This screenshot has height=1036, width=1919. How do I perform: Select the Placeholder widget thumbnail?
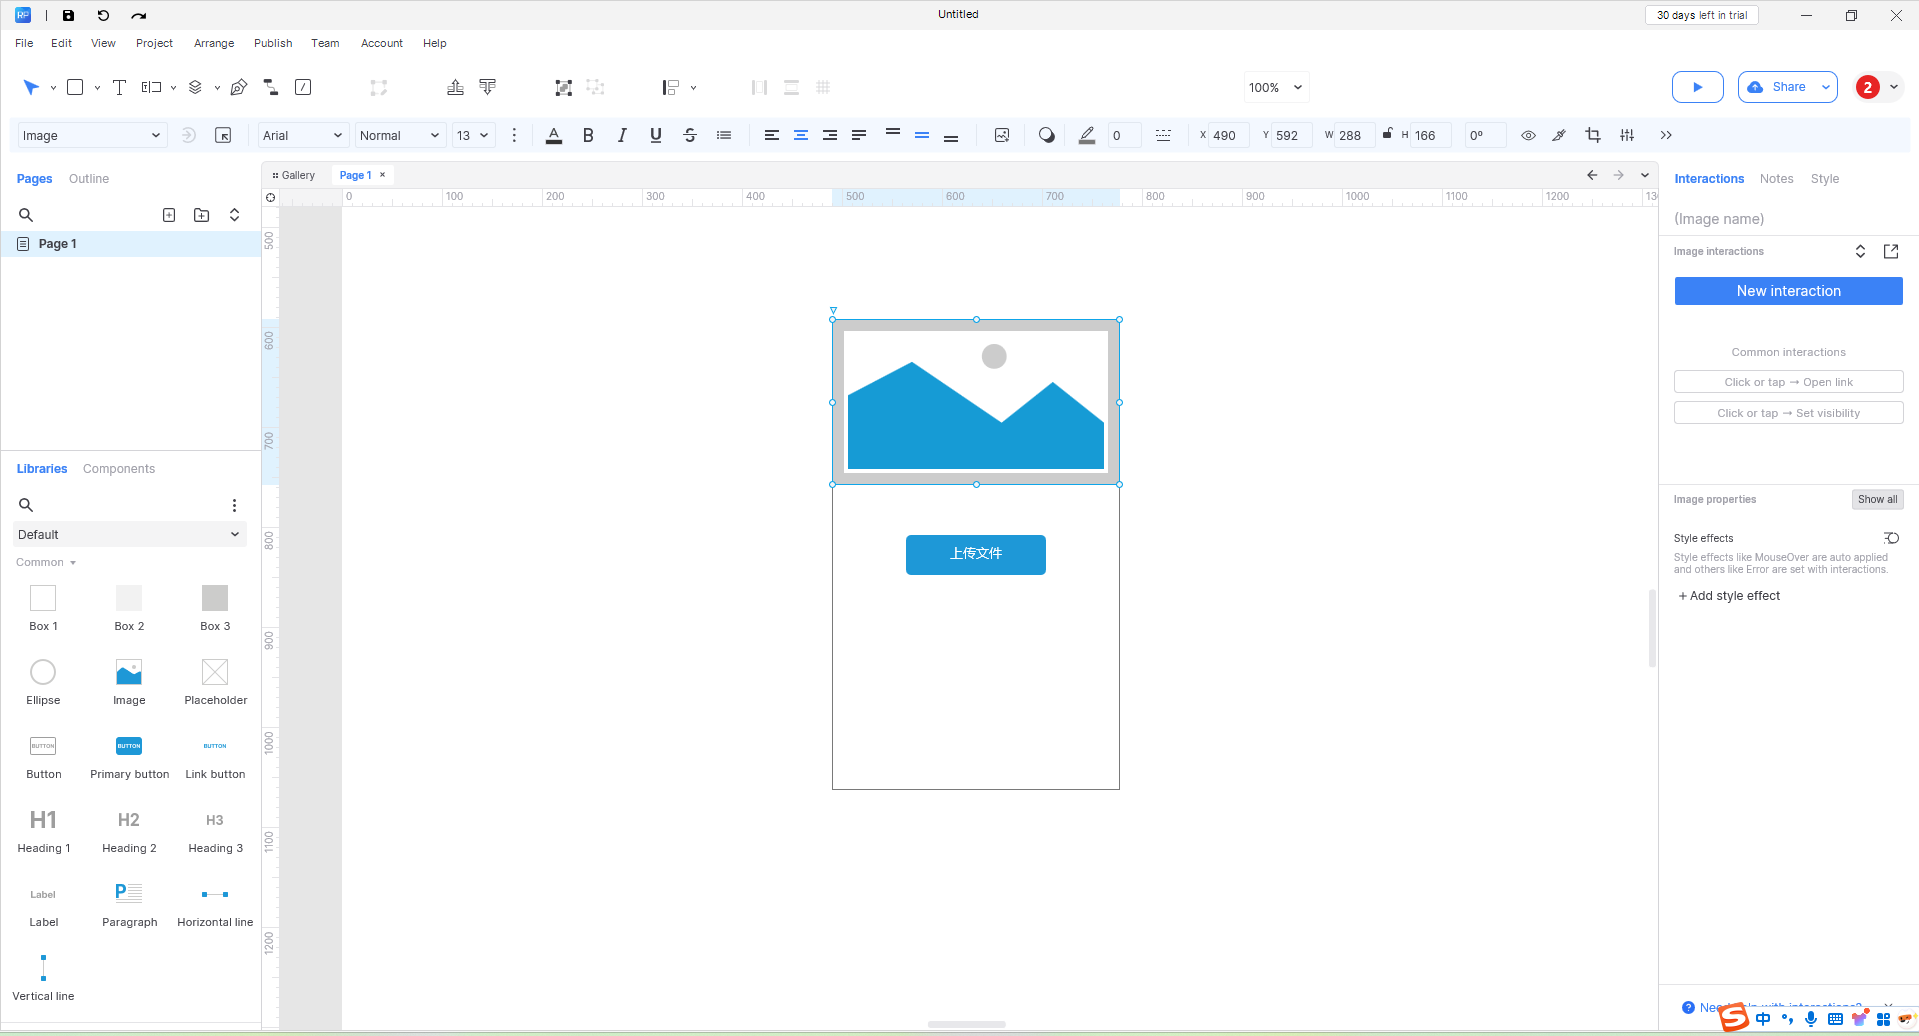[215, 672]
